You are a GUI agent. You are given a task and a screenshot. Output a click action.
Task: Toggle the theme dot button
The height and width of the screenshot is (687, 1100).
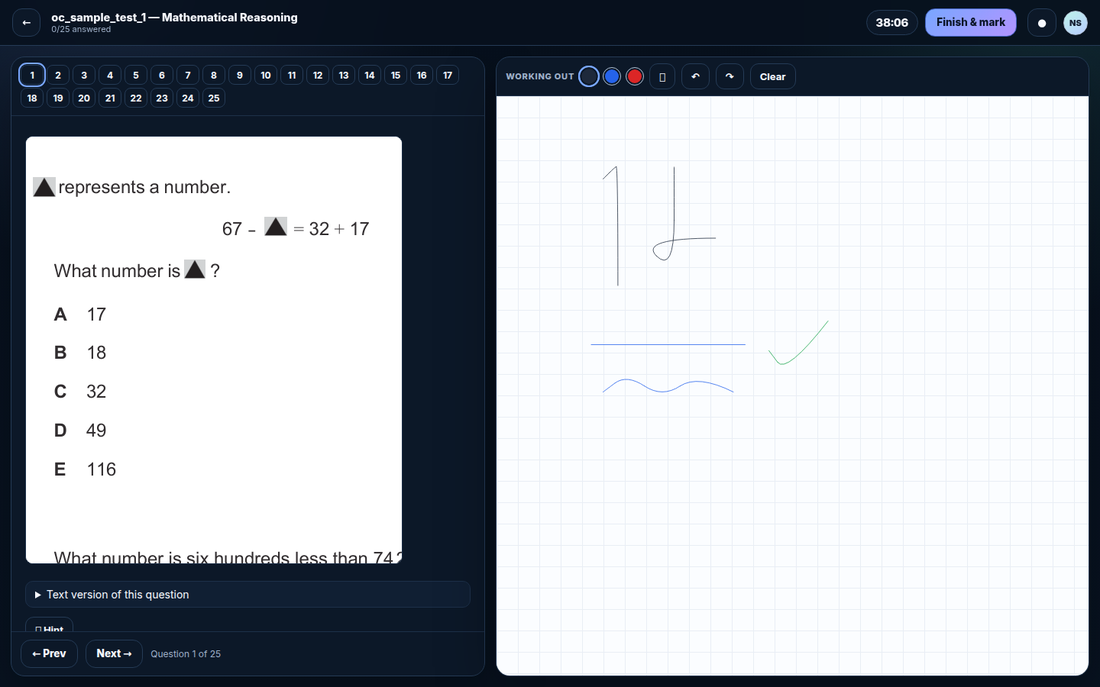(1042, 22)
